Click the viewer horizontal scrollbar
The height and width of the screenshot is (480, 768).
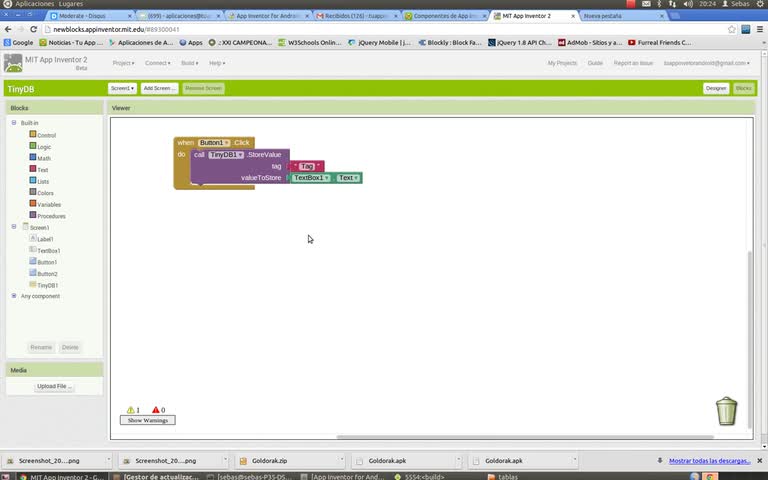[x=524, y=436]
